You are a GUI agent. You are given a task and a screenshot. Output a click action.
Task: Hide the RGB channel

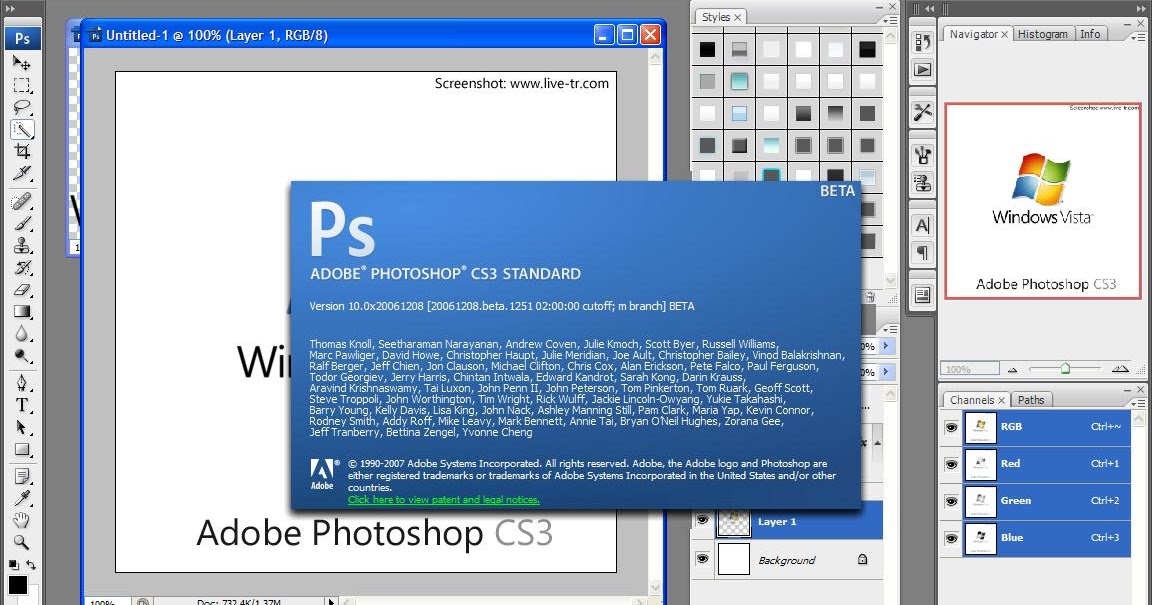click(x=951, y=427)
